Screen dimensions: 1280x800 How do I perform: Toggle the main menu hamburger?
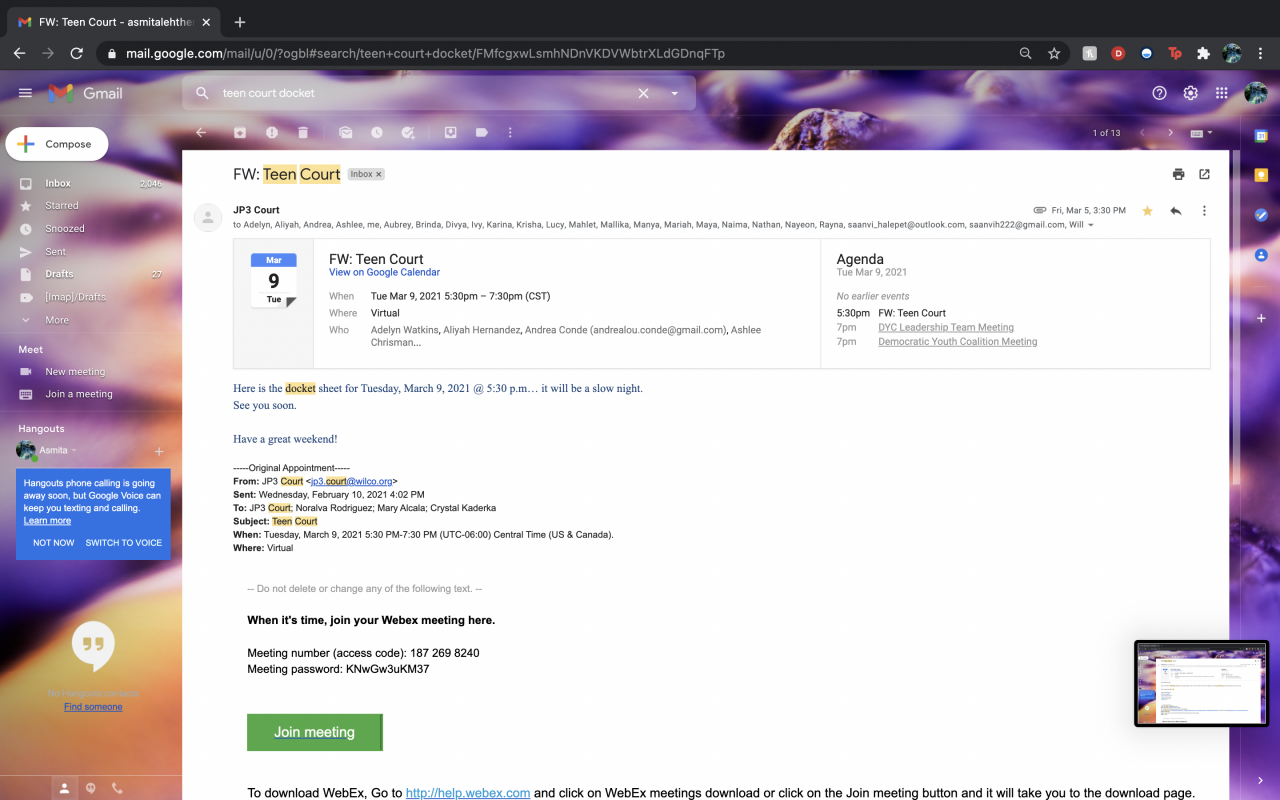coord(25,93)
